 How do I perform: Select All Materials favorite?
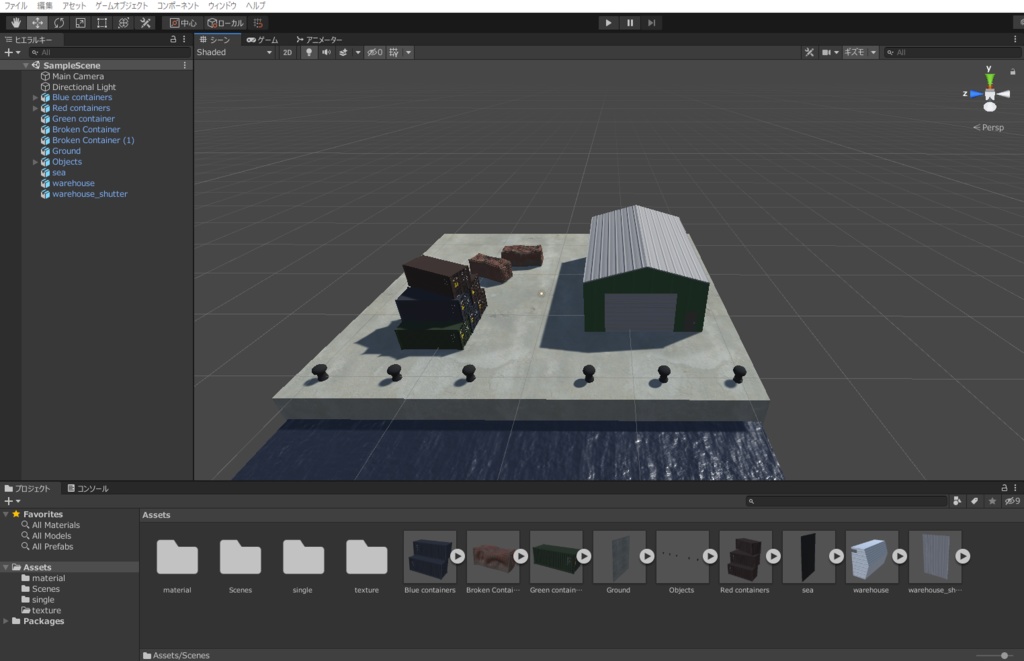[x=56, y=525]
